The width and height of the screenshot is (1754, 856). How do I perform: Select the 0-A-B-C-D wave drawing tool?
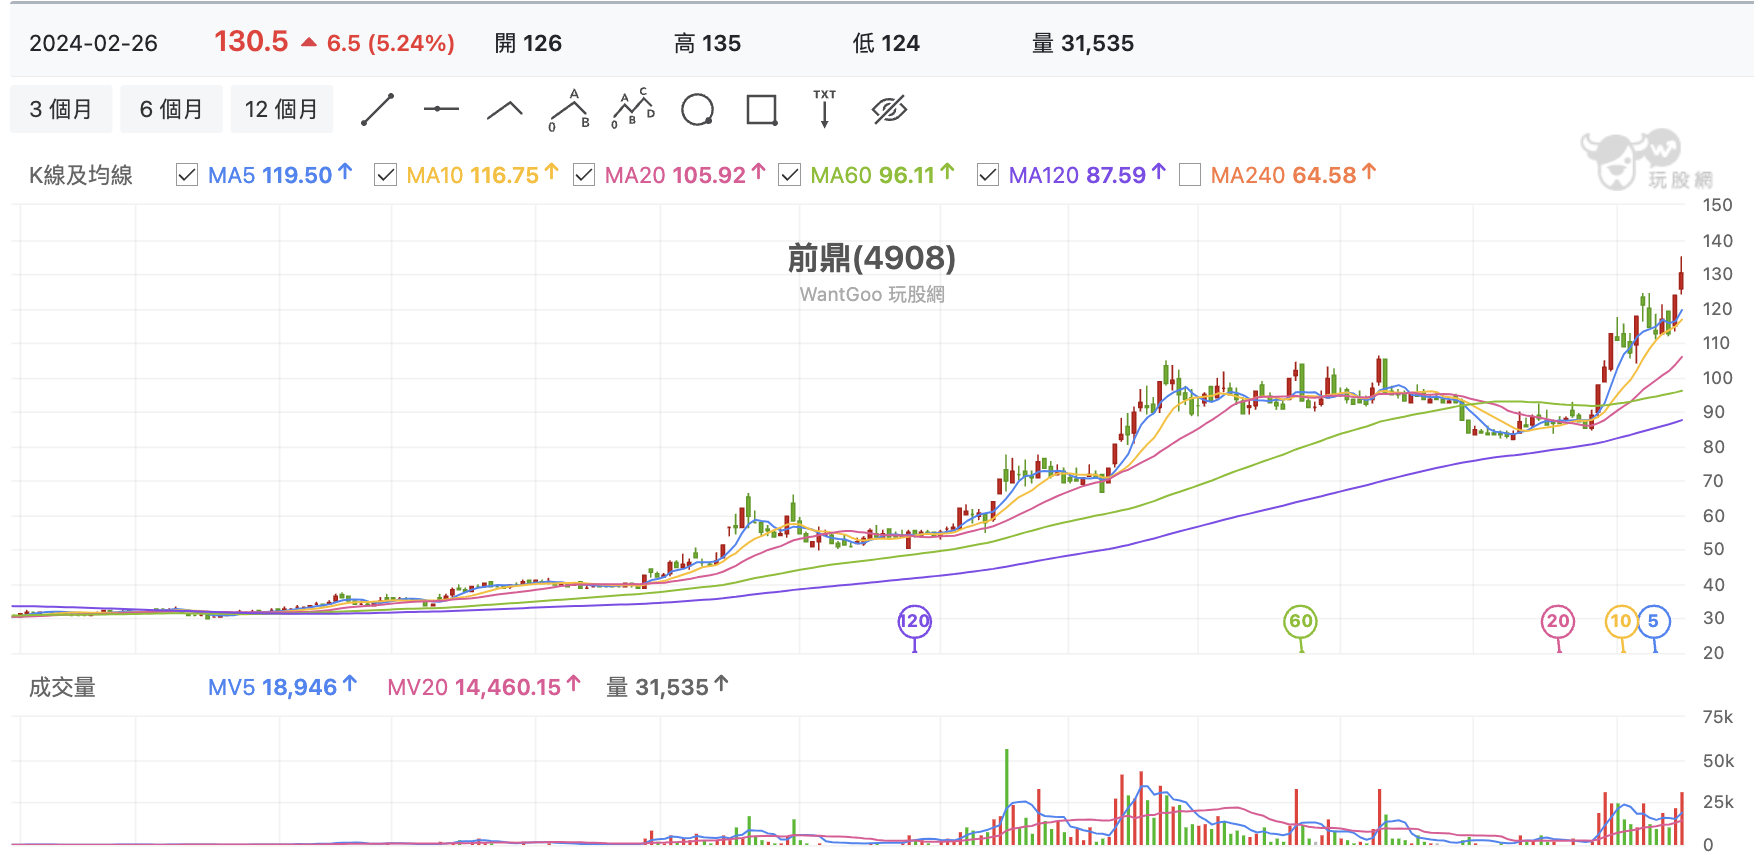coord(633,109)
